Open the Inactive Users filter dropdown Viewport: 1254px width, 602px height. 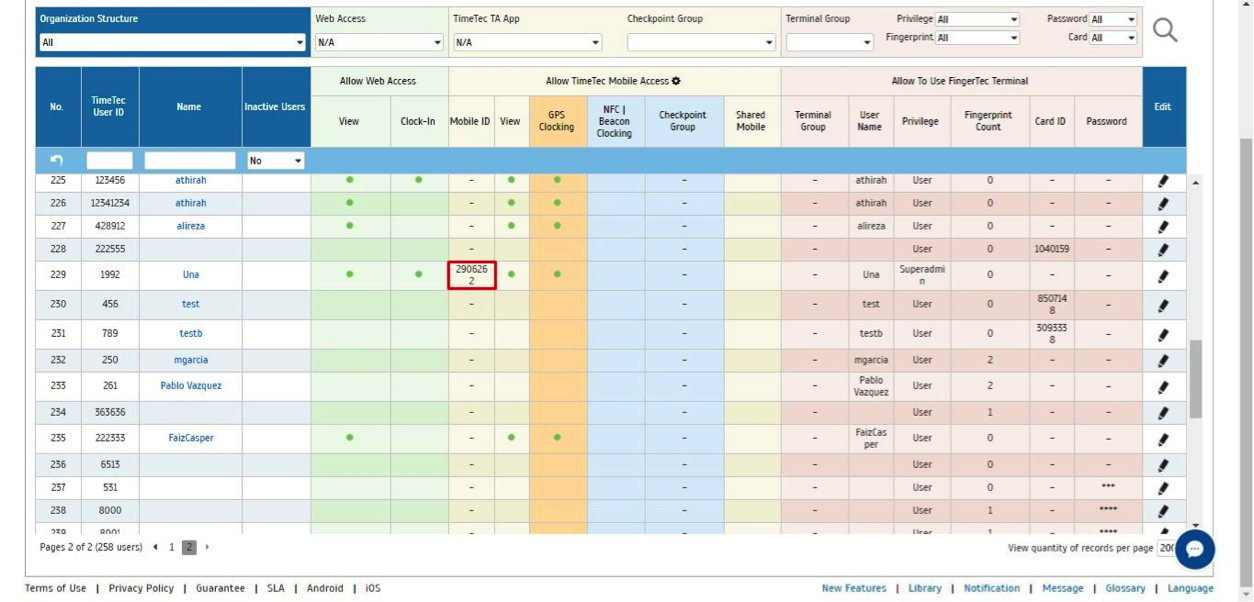275,160
